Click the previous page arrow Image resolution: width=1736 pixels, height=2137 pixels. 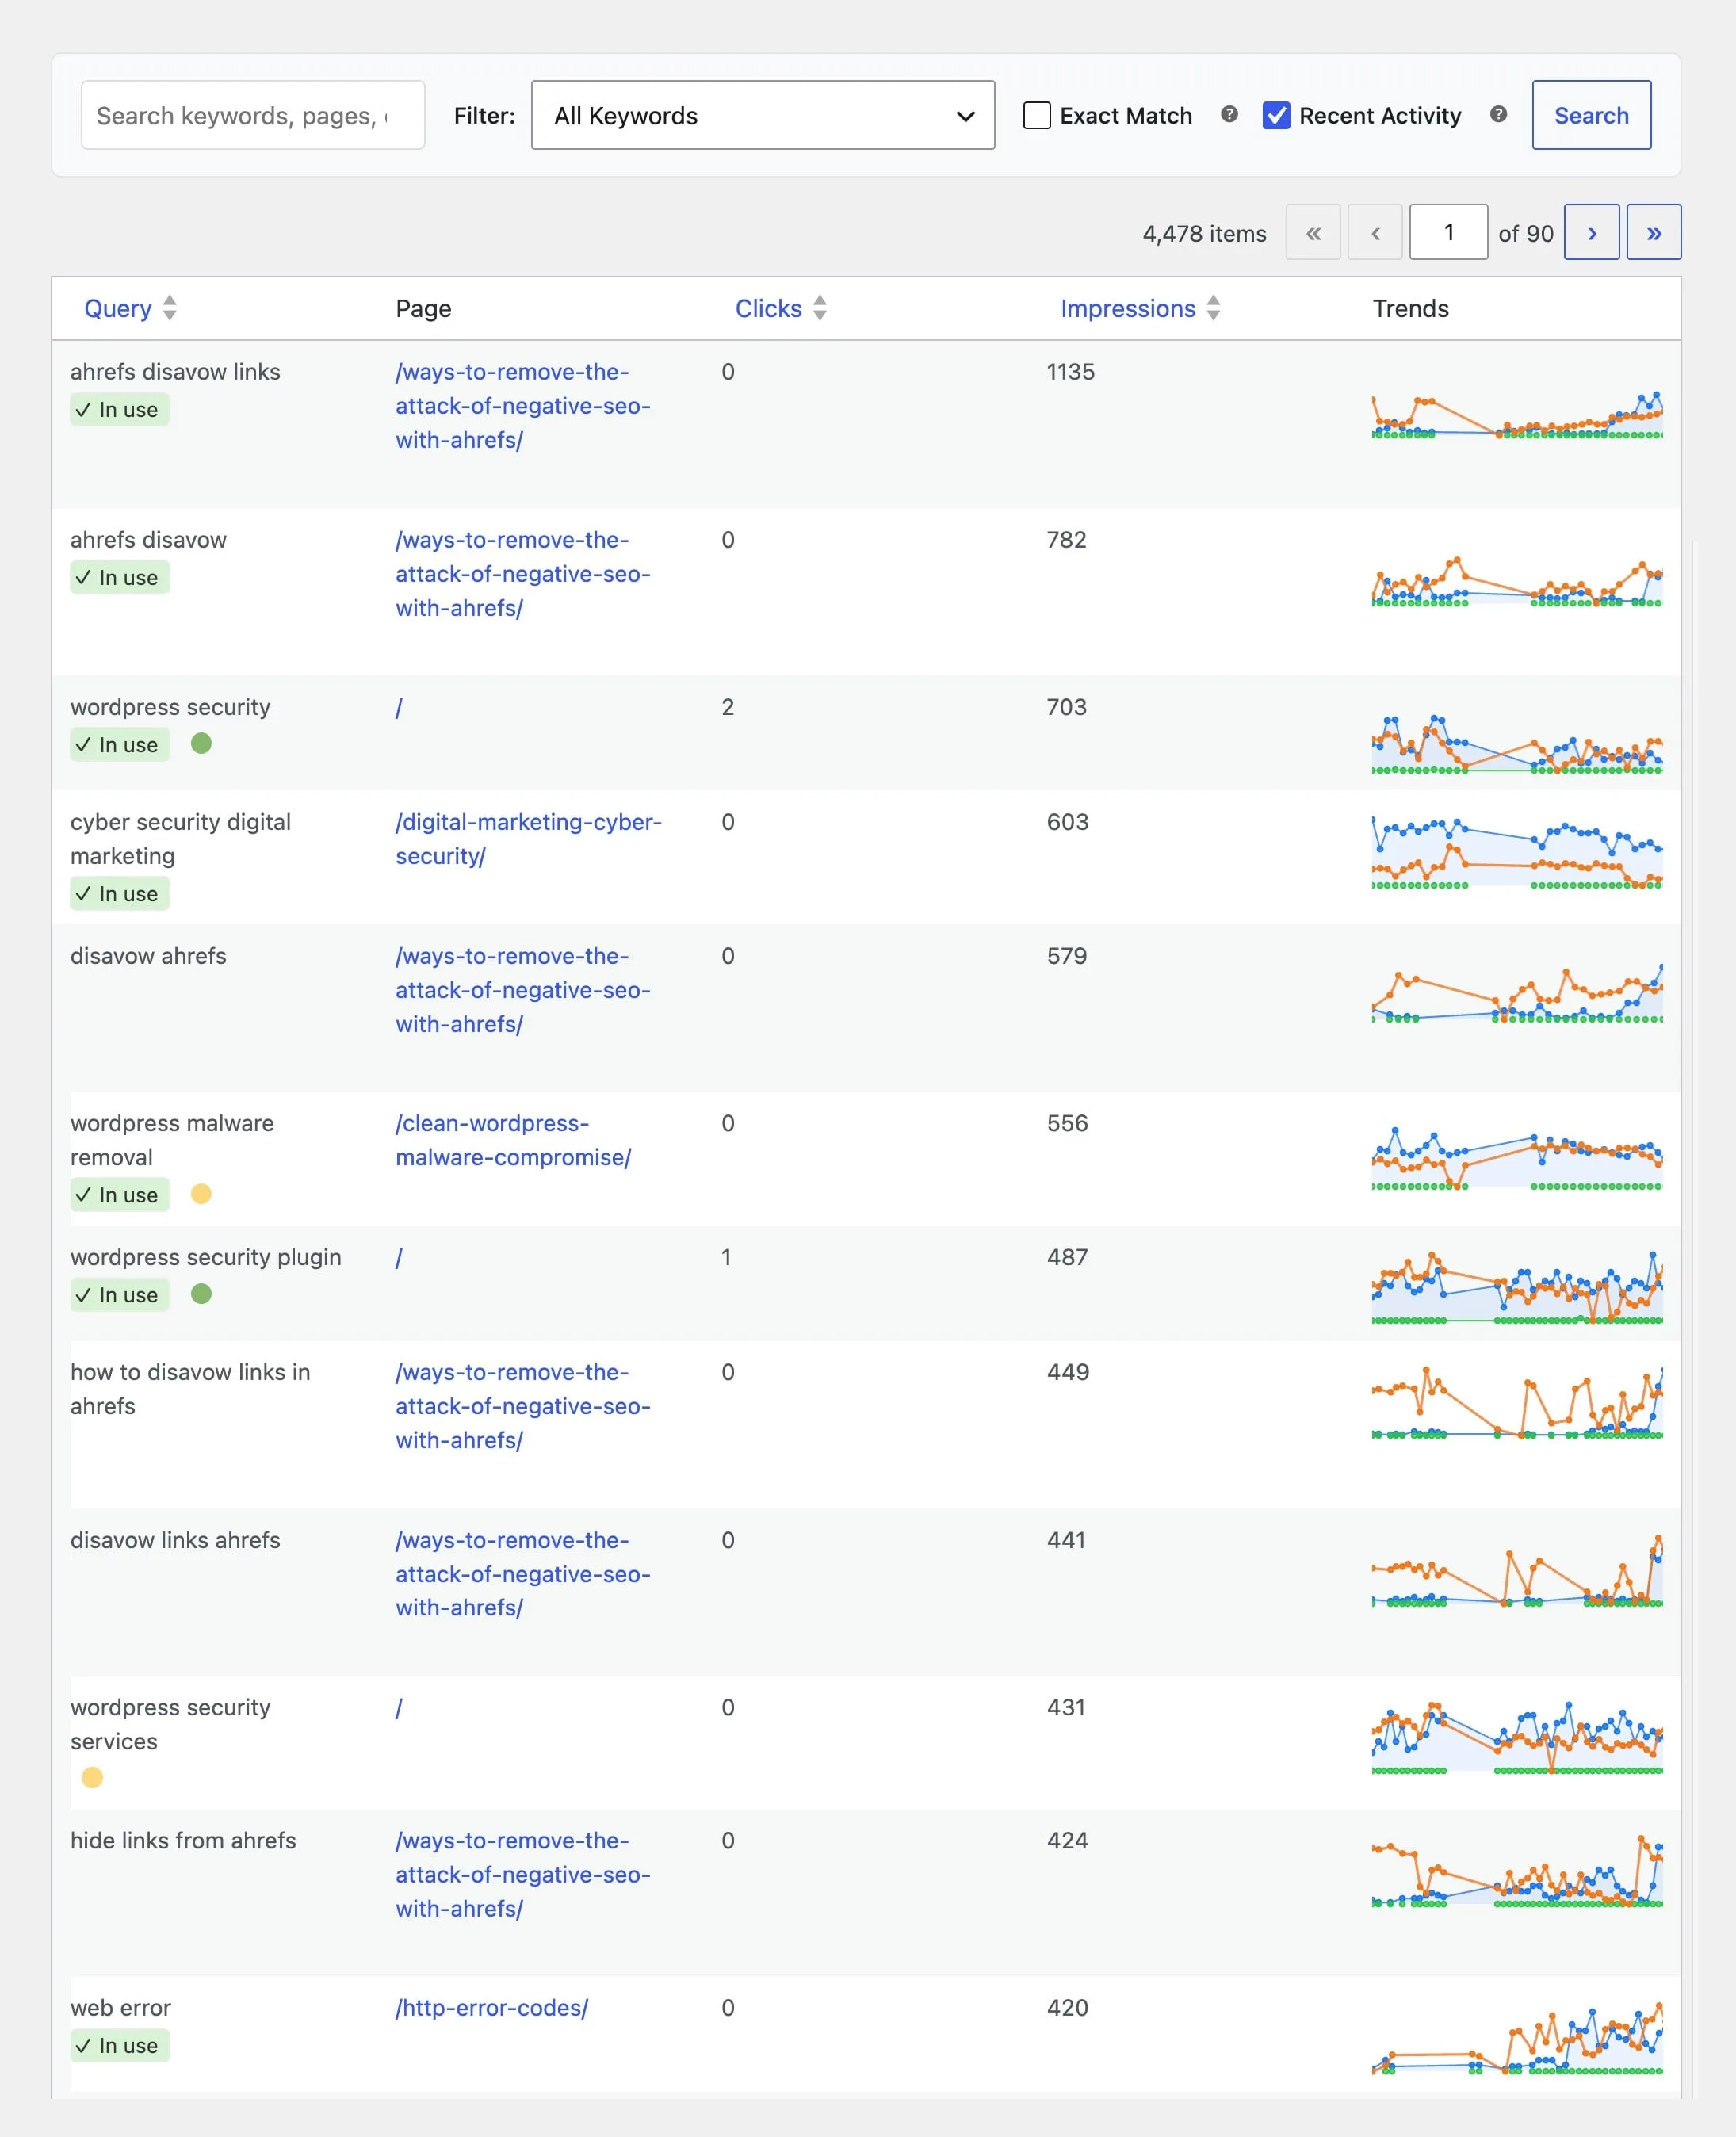[1375, 232]
